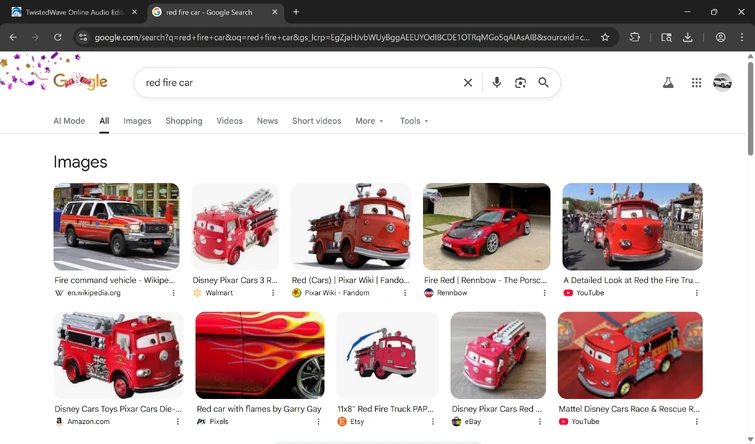The height and width of the screenshot is (444, 755).
Task: Open the fire command SUV image thumbnail
Action: 116,226
